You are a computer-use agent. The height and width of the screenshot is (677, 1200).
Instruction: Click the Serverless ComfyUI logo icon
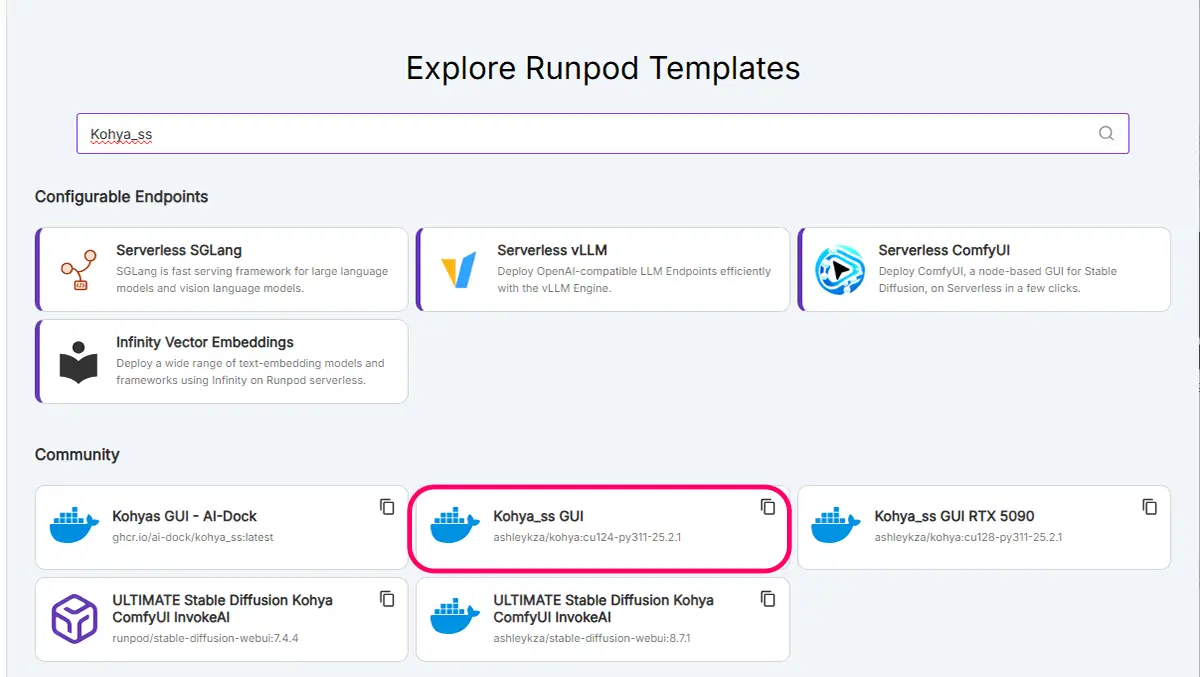point(840,270)
